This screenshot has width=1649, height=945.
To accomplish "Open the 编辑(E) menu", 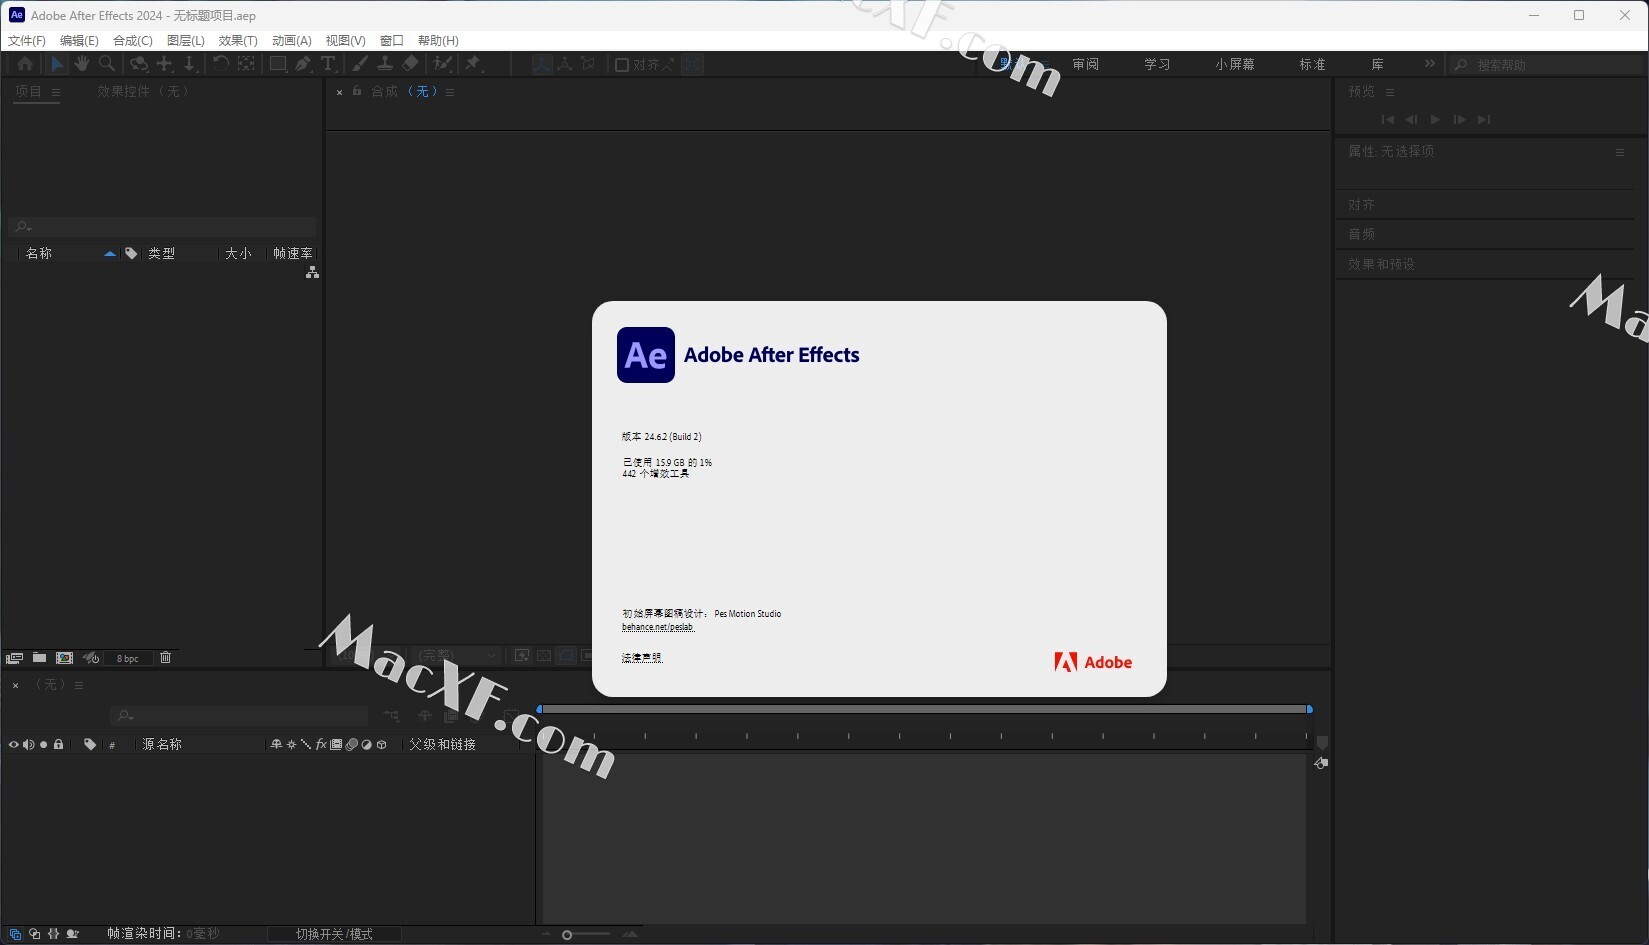I will click(79, 41).
